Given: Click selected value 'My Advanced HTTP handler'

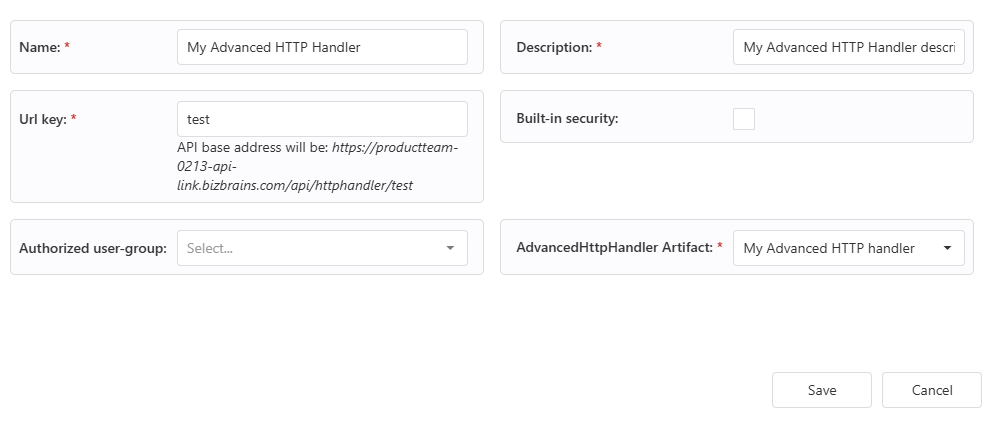Looking at the screenshot, I should (x=829, y=248).
